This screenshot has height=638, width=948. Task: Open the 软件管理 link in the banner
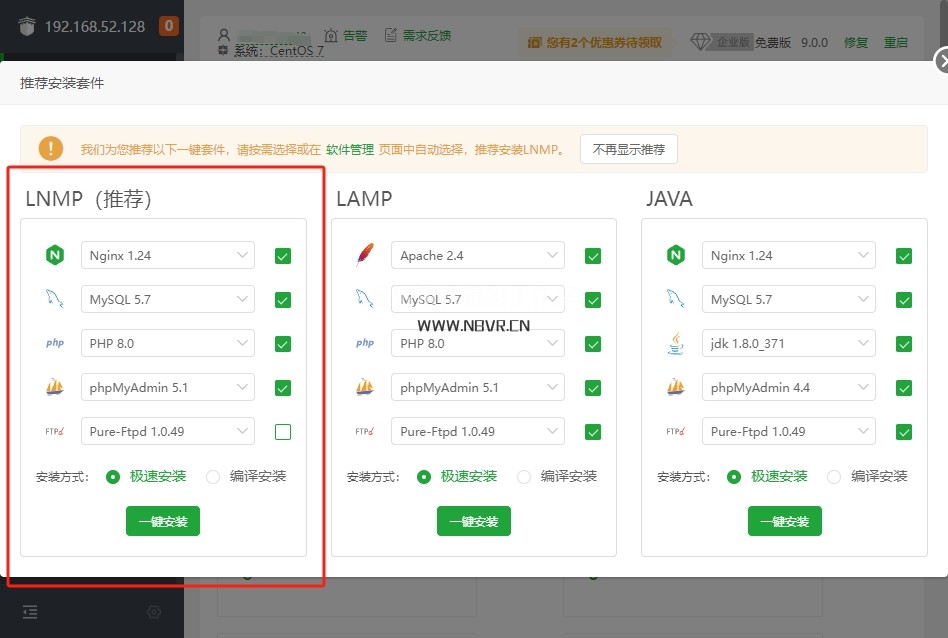[x=350, y=150]
